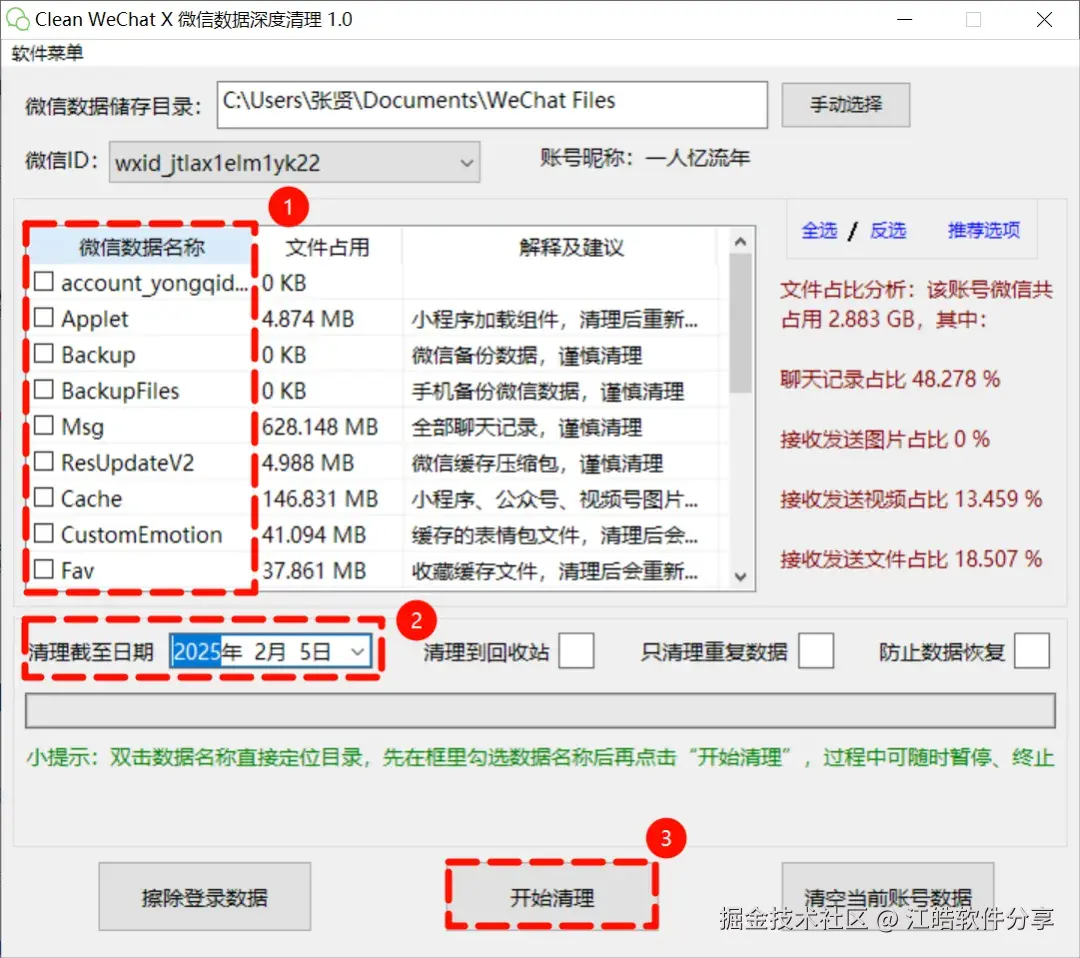Screen dimensions: 1080x958
Task: Click the text 微信缓存压缩包，谨慎清理
Action: 537,464
